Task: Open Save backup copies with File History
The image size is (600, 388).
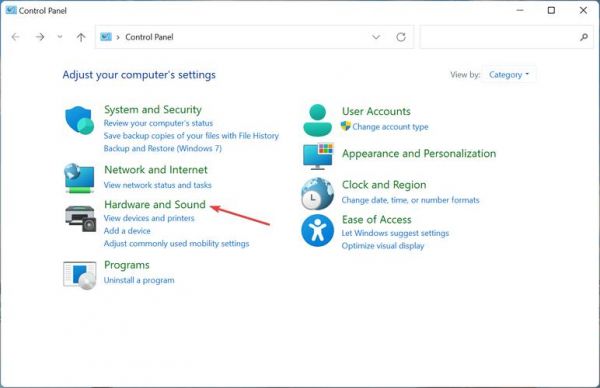Action: click(191, 136)
